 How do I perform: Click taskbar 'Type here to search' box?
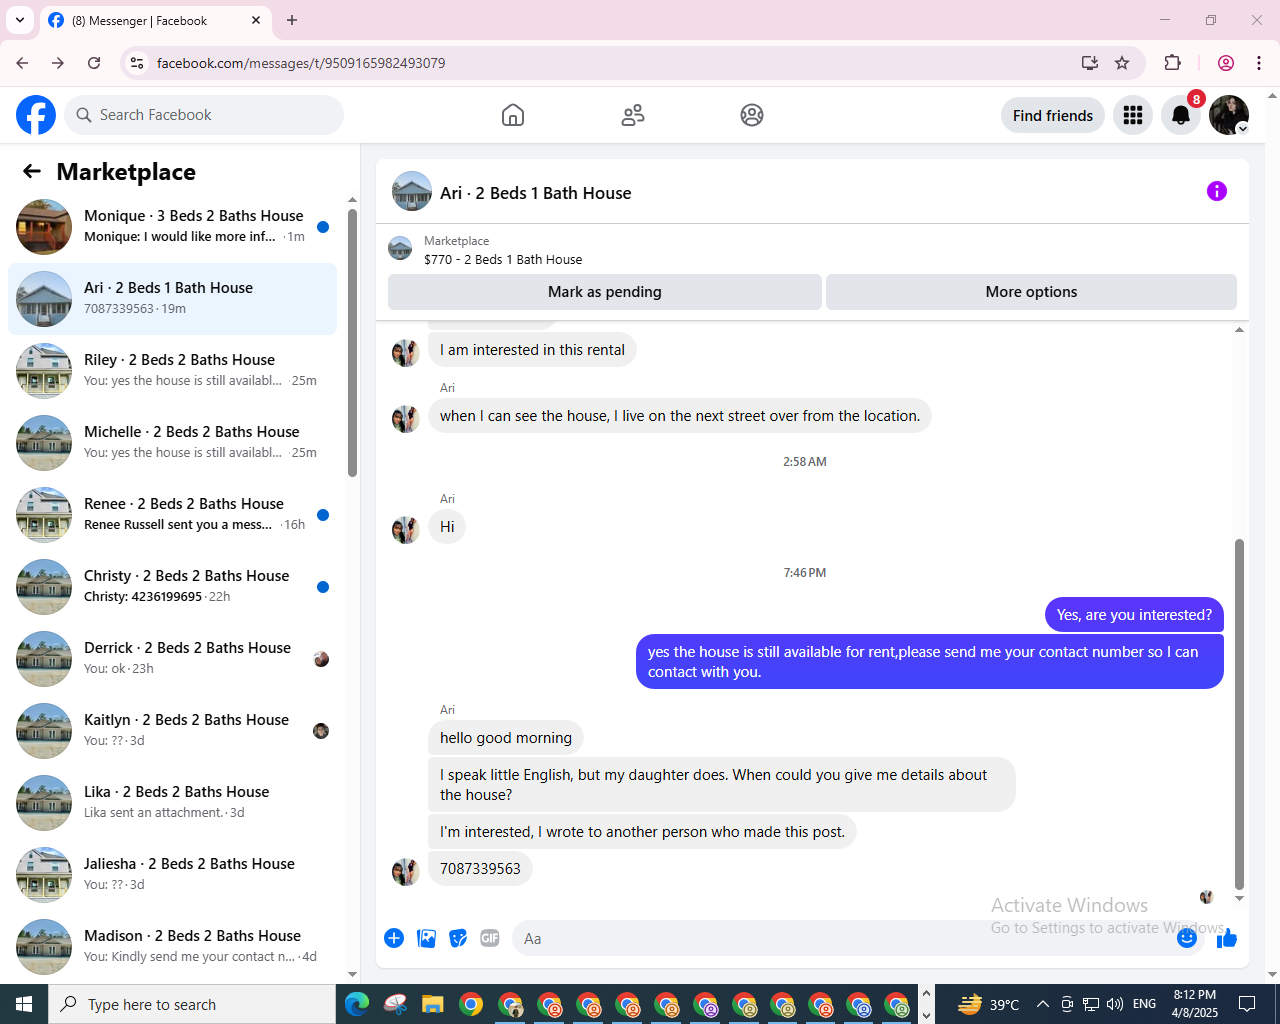[192, 1004]
